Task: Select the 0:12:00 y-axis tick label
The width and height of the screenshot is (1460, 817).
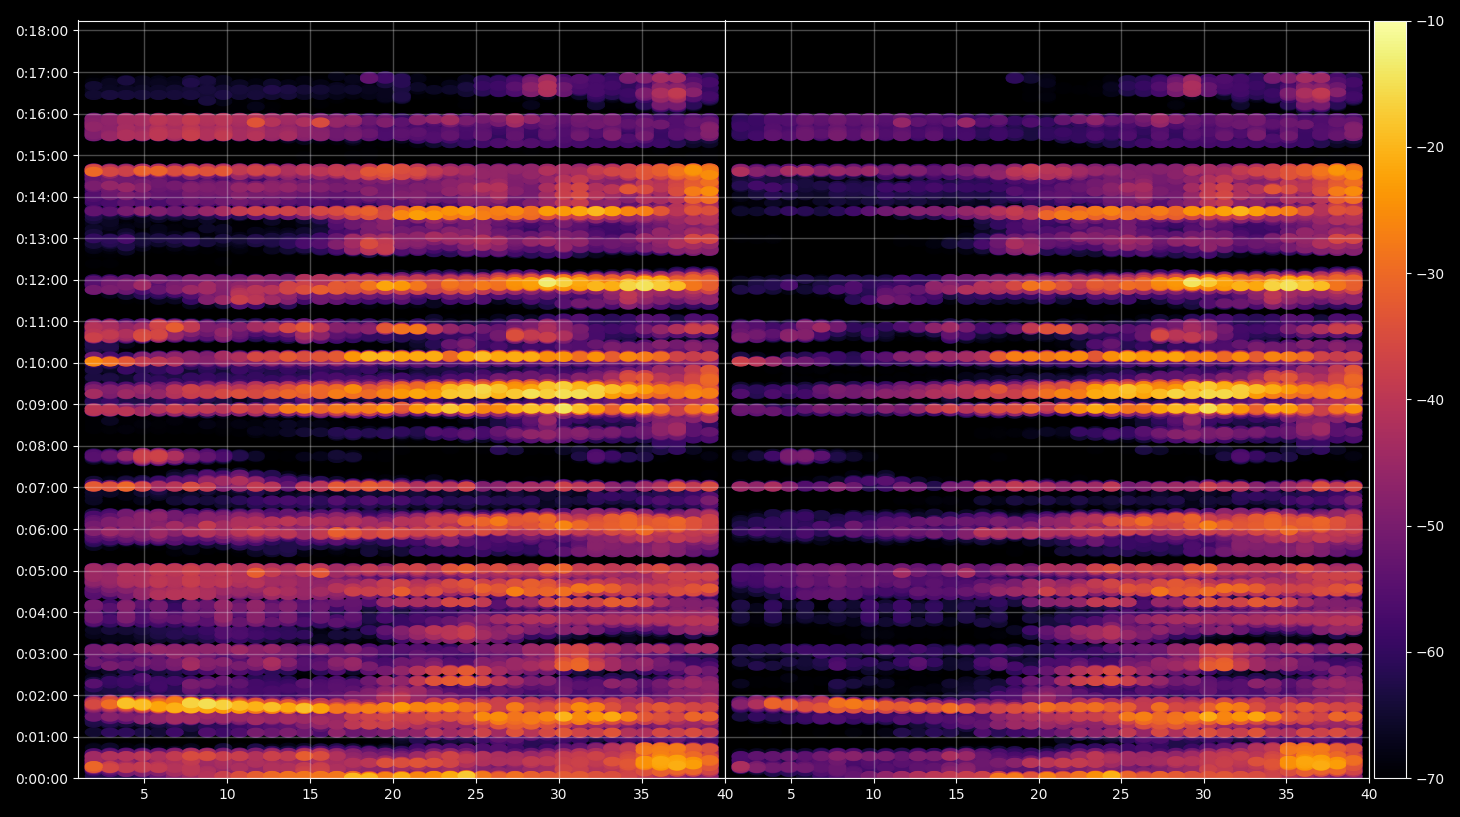Action: click(x=42, y=280)
